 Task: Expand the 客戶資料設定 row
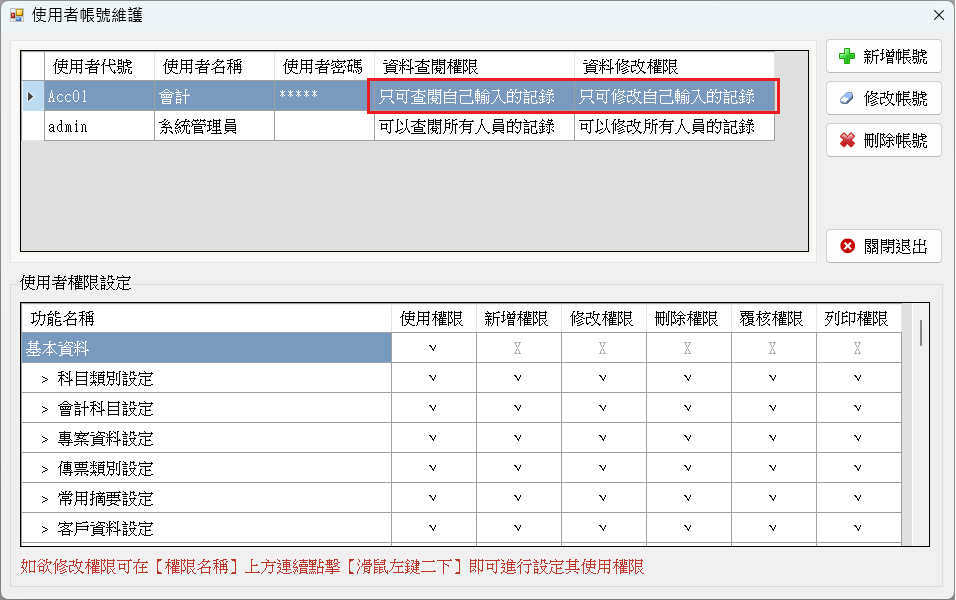45,529
